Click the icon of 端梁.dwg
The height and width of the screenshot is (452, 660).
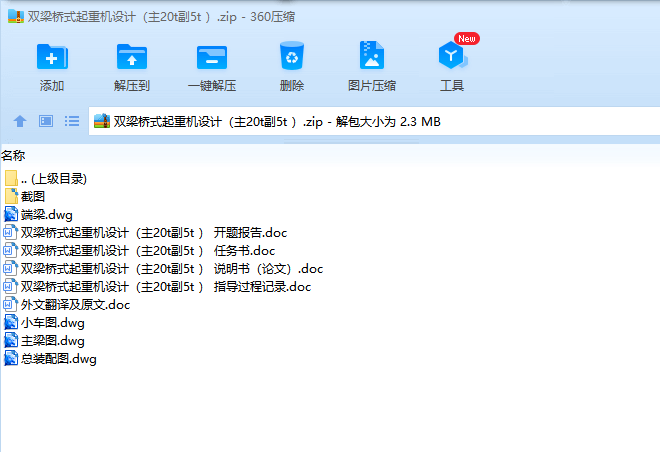pyautogui.click(x=11, y=214)
